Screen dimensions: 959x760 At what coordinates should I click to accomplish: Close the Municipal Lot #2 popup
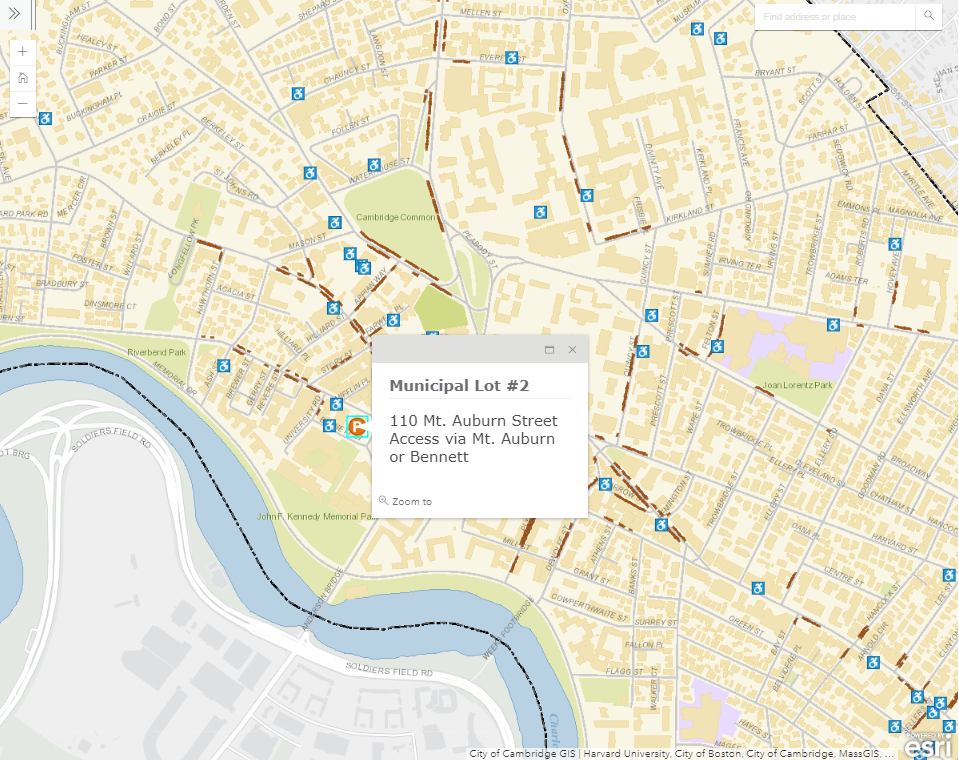(x=572, y=350)
